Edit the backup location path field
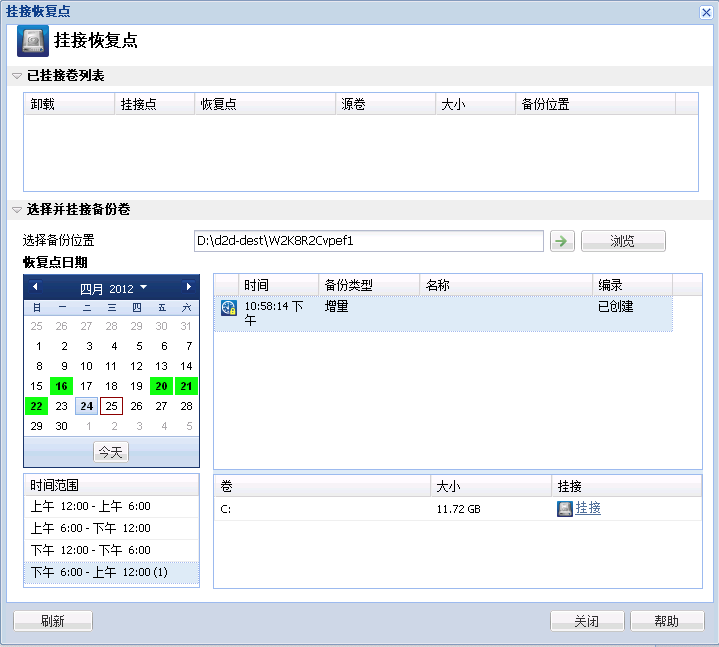This screenshot has width=719, height=647. (369, 241)
